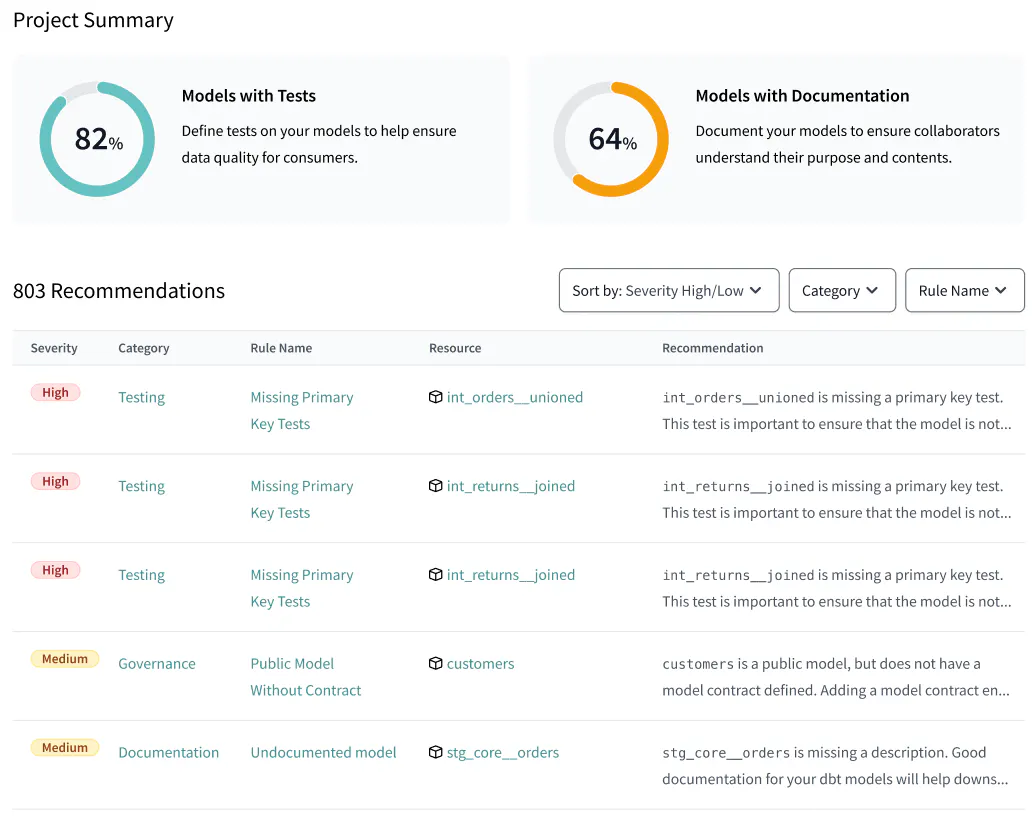This screenshot has height=816, width=1032.
Task: Open the Public Model Without Contract rule
Action: click(x=305, y=676)
